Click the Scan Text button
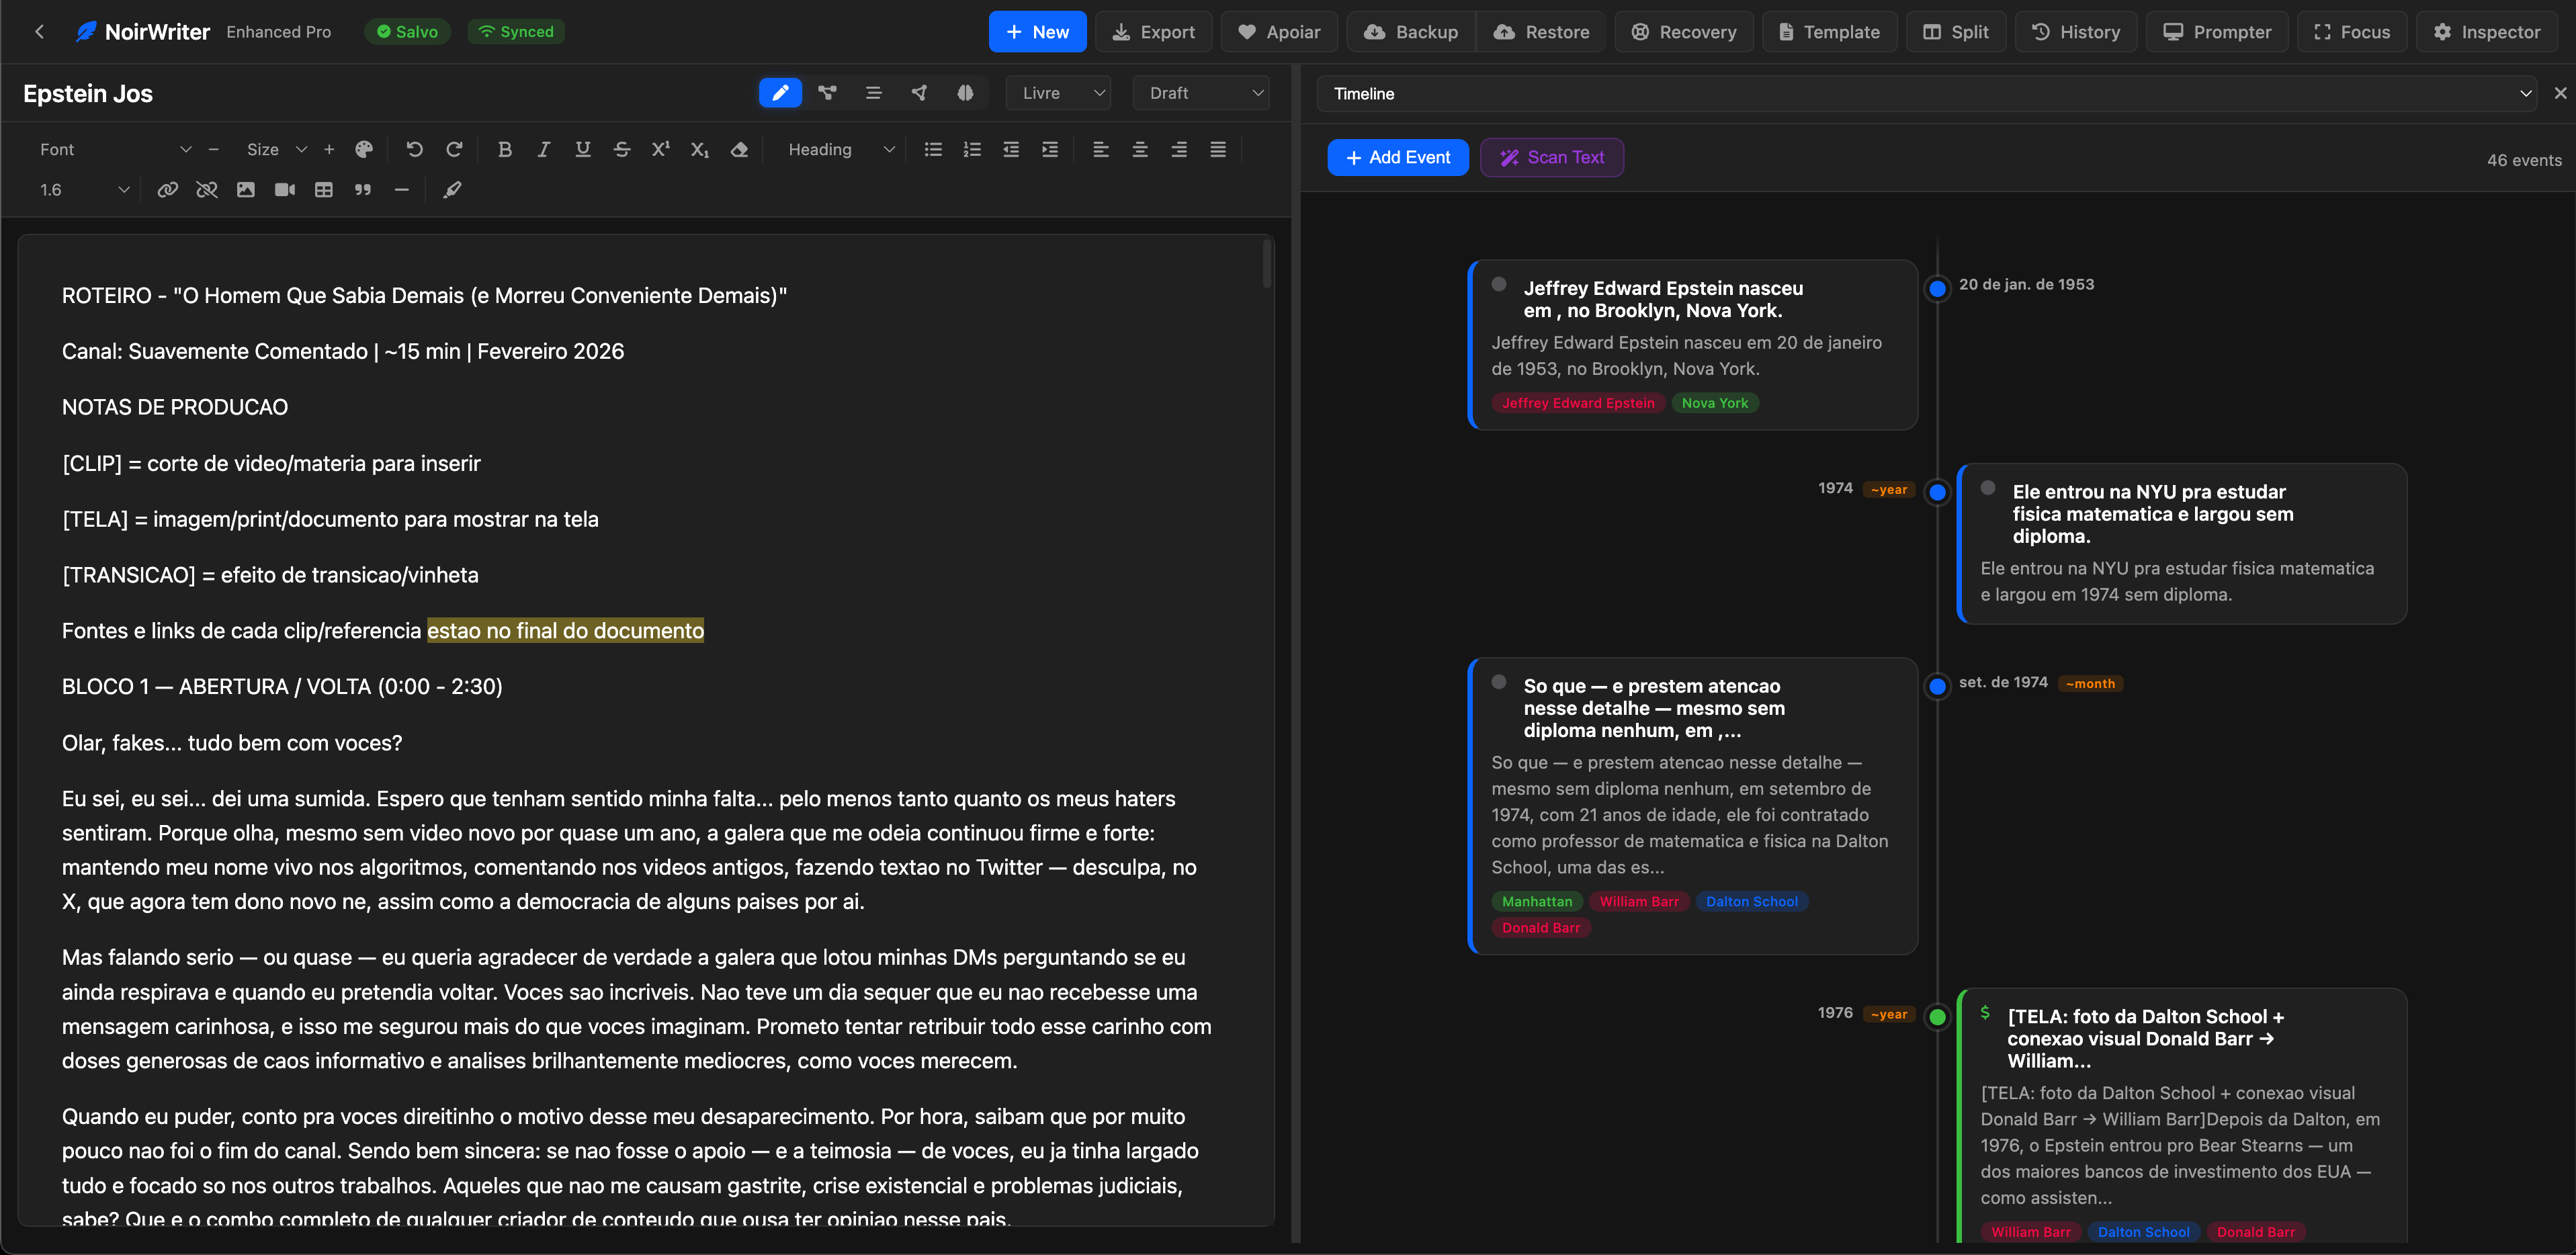This screenshot has height=1255, width=2576. click(x=1552, y=157)
